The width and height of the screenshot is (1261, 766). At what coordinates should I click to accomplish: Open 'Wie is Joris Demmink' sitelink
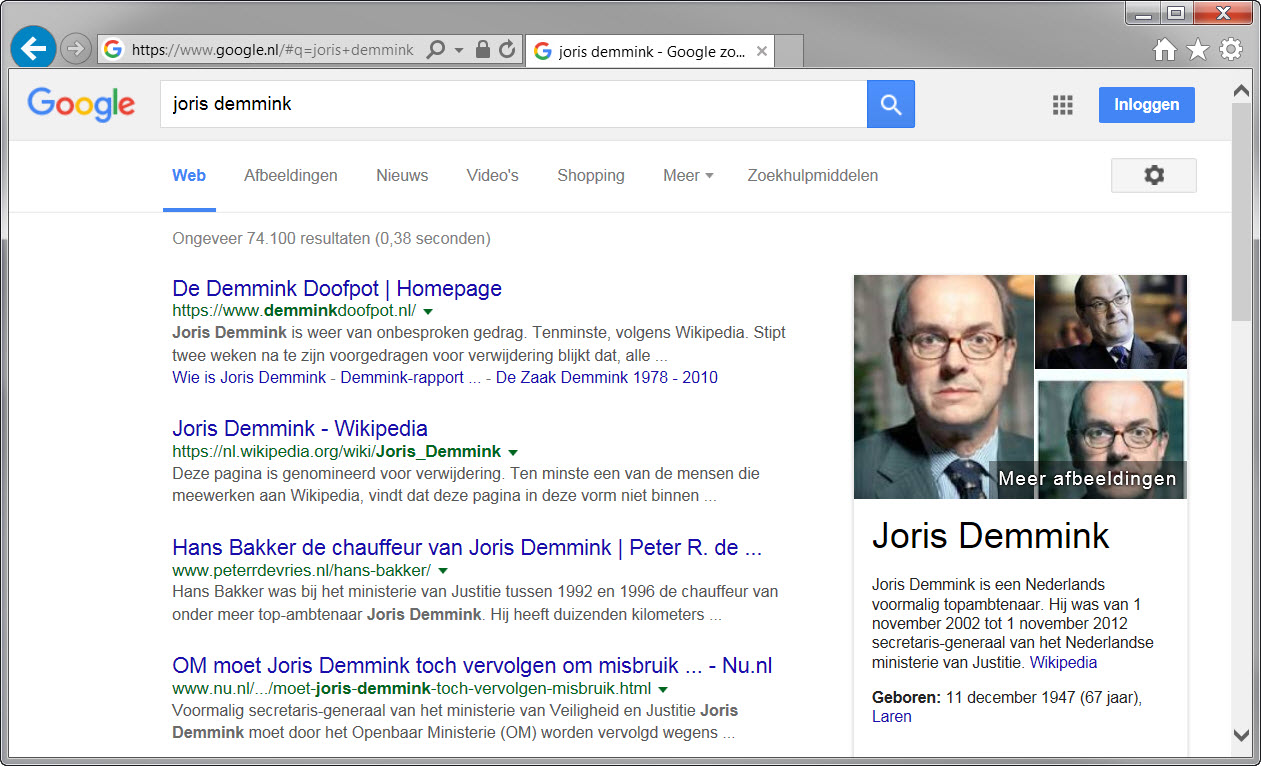point(249,378)
